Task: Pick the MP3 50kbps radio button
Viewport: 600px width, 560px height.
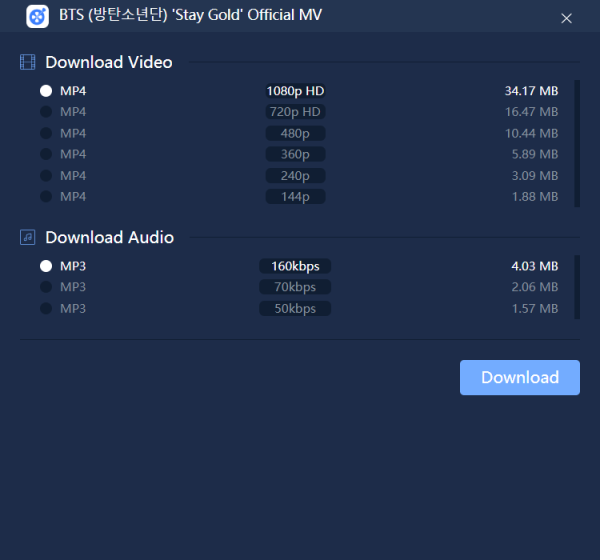Action: pyautogui.click(x=46, y=308)
